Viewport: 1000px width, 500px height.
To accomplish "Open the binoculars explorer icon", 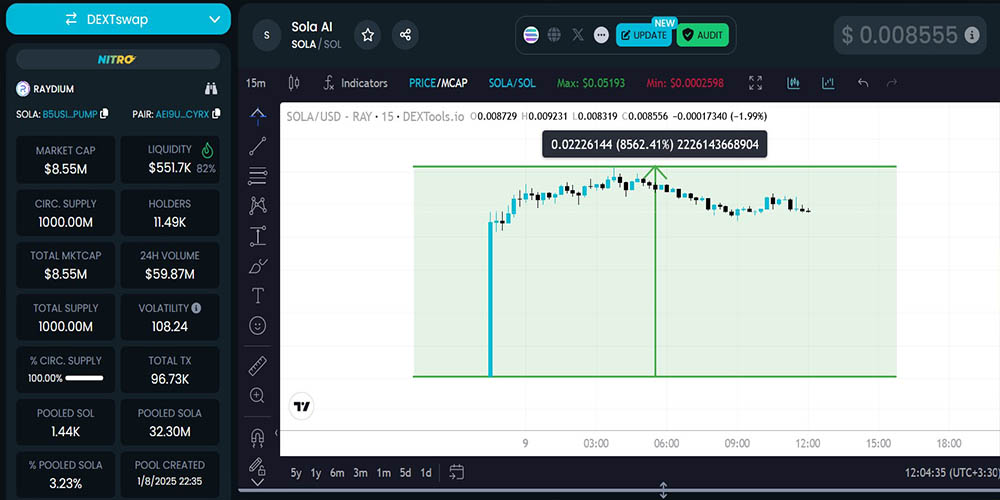I will [211, 89].
